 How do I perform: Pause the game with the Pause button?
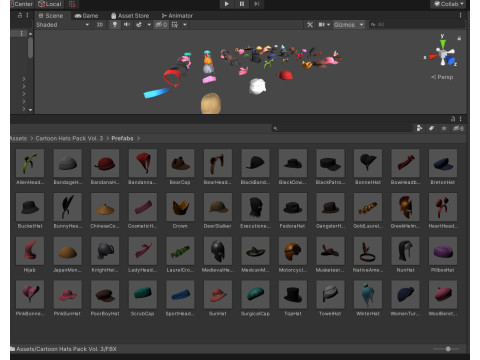pos(242,4)
